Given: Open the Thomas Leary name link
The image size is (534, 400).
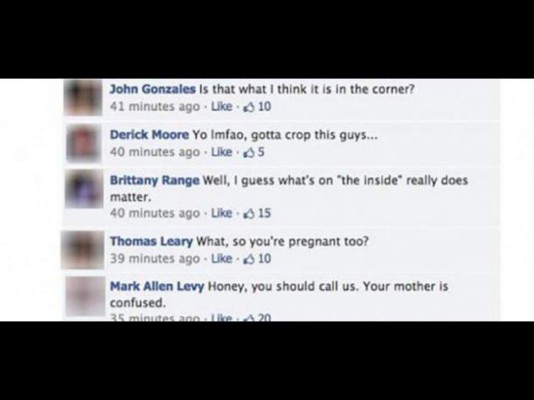Looking at the screenshot, I should click(x=151, y=241).
